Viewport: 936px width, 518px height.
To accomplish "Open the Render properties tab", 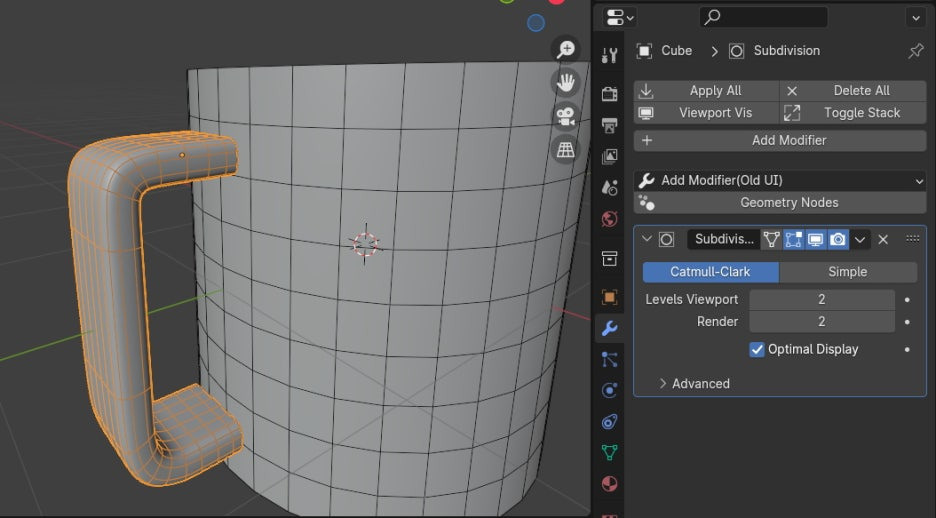I will tap(609, 94).
